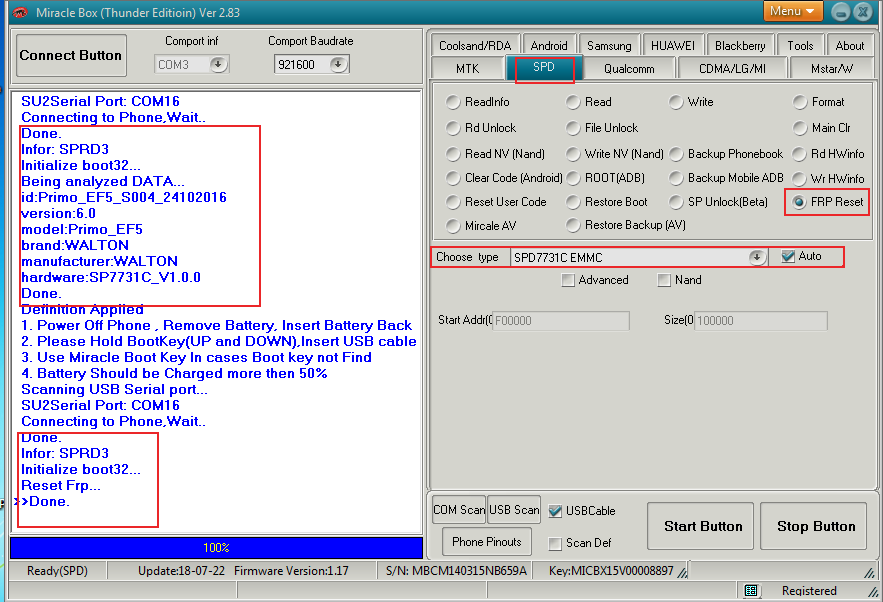The width and height of the screenshot is (883, 602).
Task: Expand the Comport inf COM3 dropdown
Action: coord(218,64)
